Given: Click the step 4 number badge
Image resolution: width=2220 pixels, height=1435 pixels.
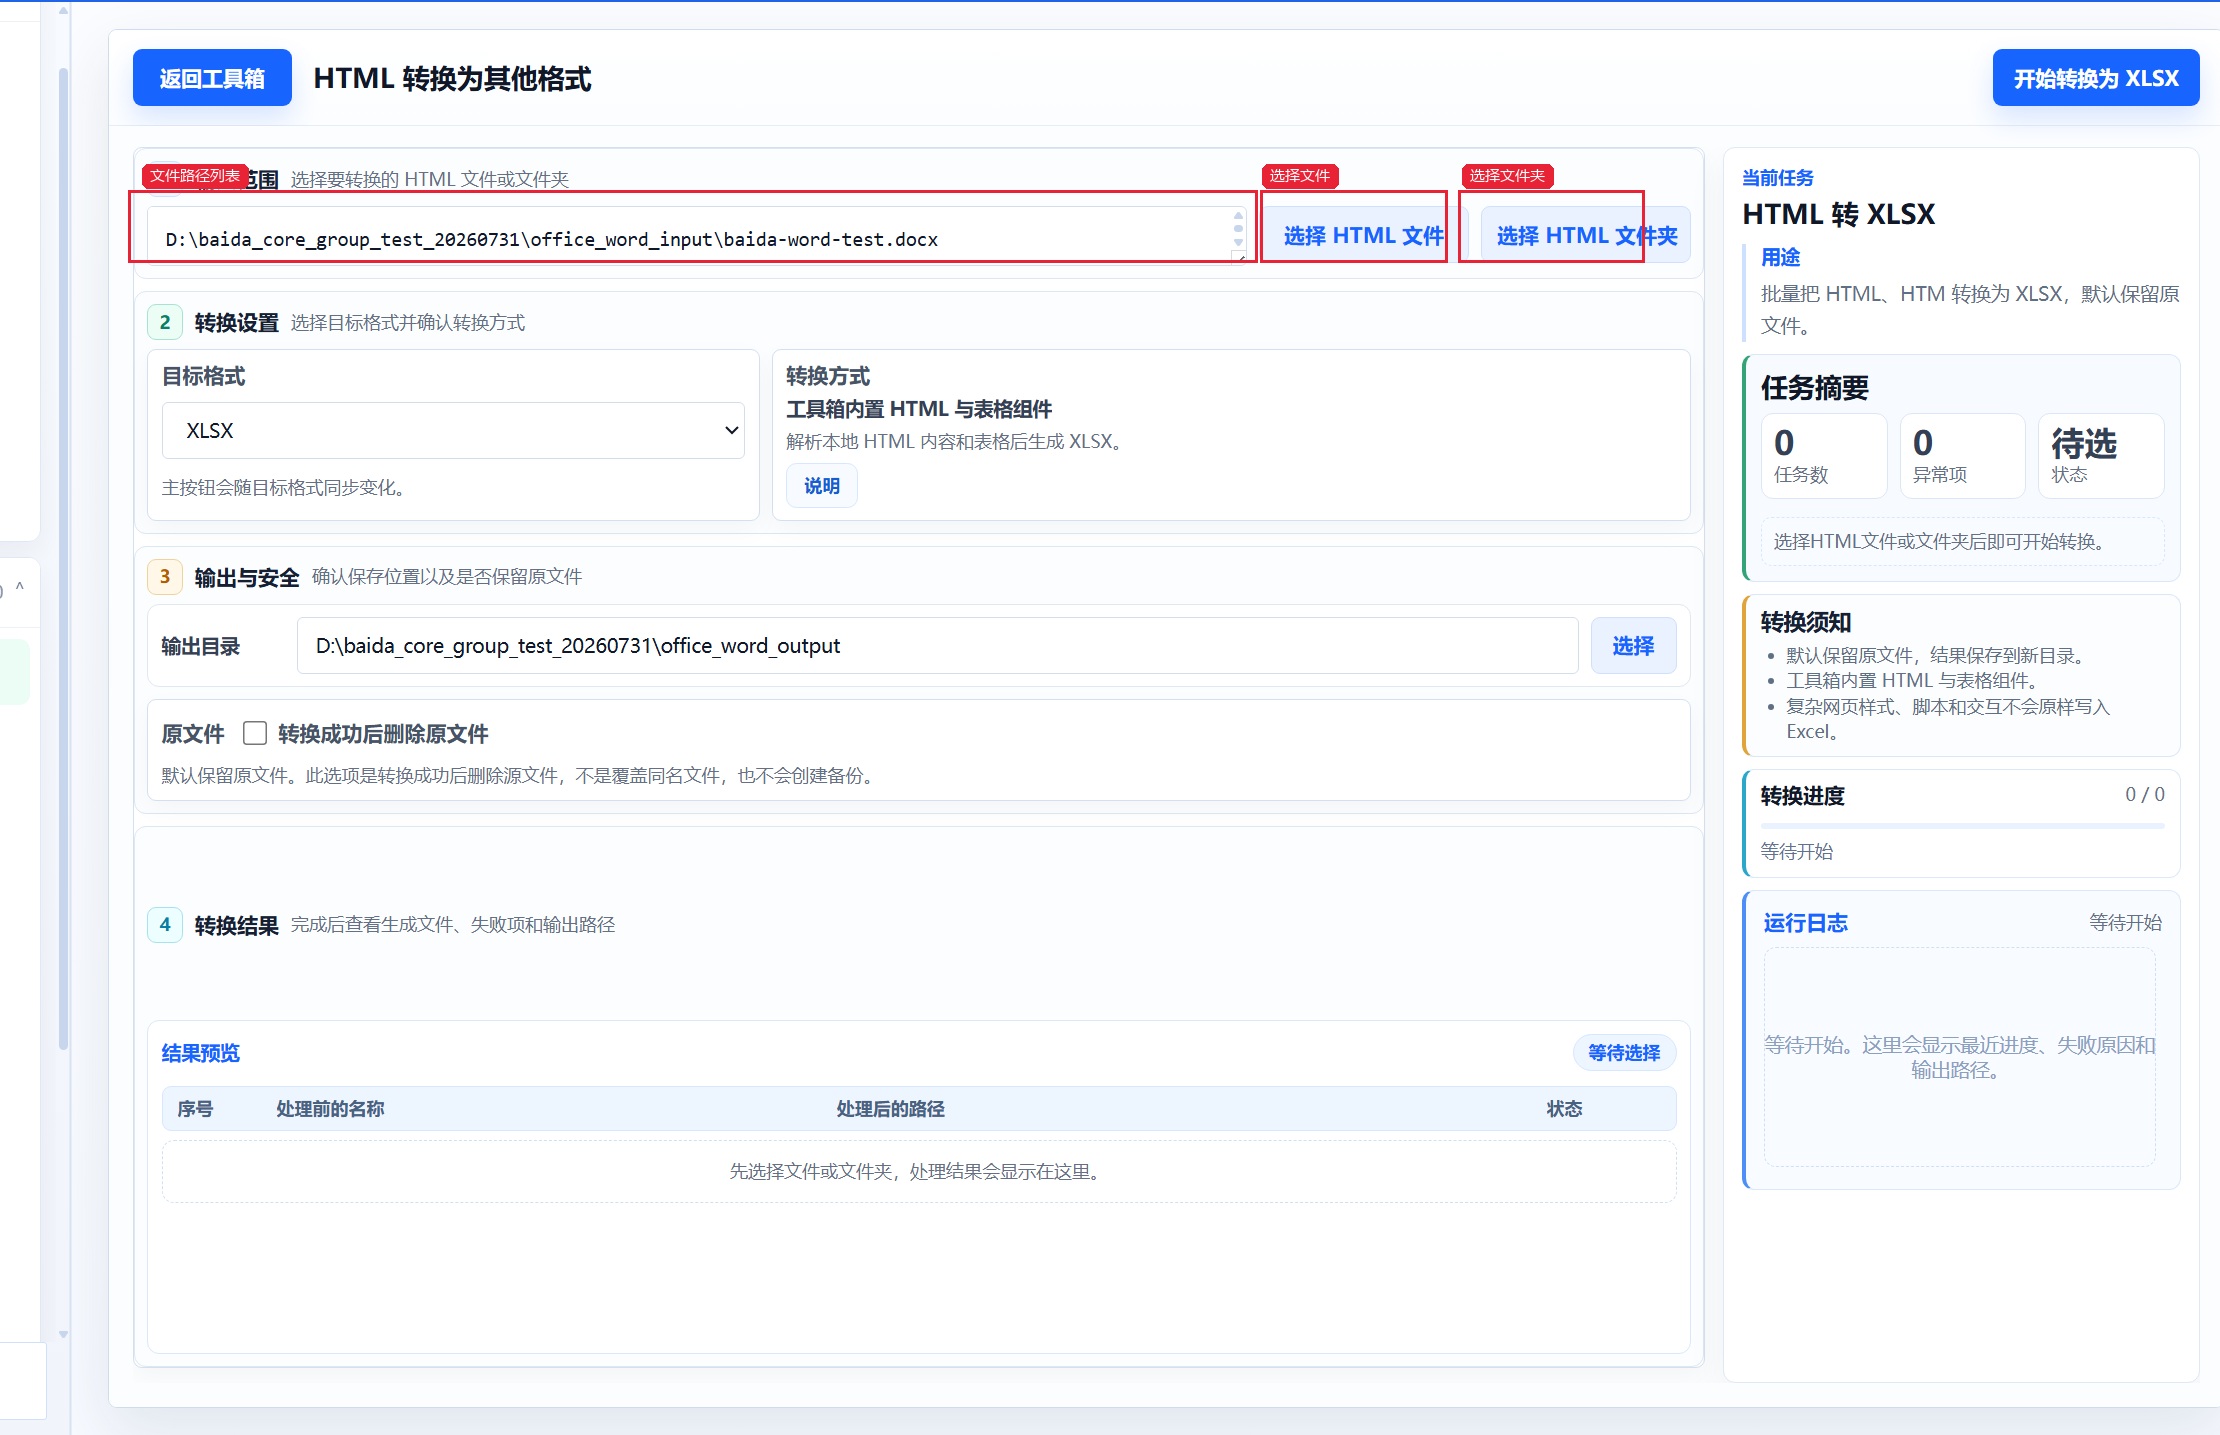Looking at the screenshot, I should (165, 924).
